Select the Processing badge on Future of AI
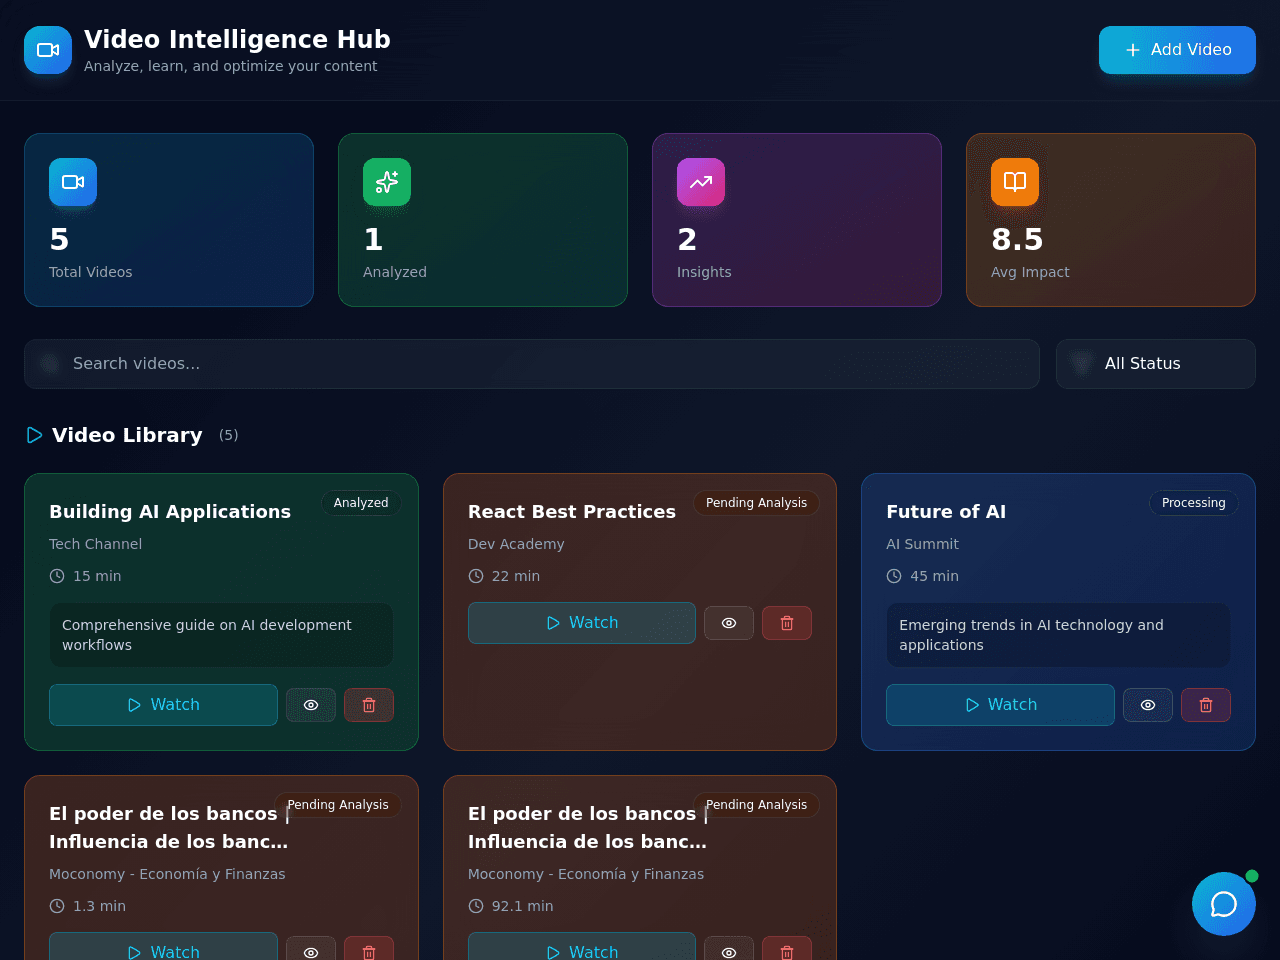The width and height of the screenshot is (1280, 960). pyautogui.click(x=1194, y=503)
